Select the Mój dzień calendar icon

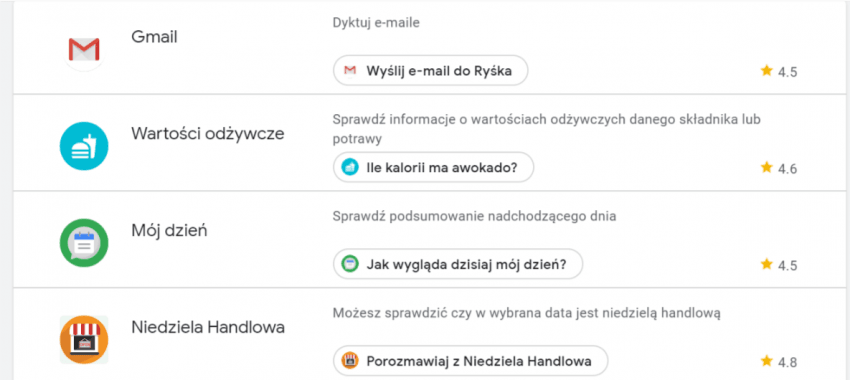click(x=83, y=243)
